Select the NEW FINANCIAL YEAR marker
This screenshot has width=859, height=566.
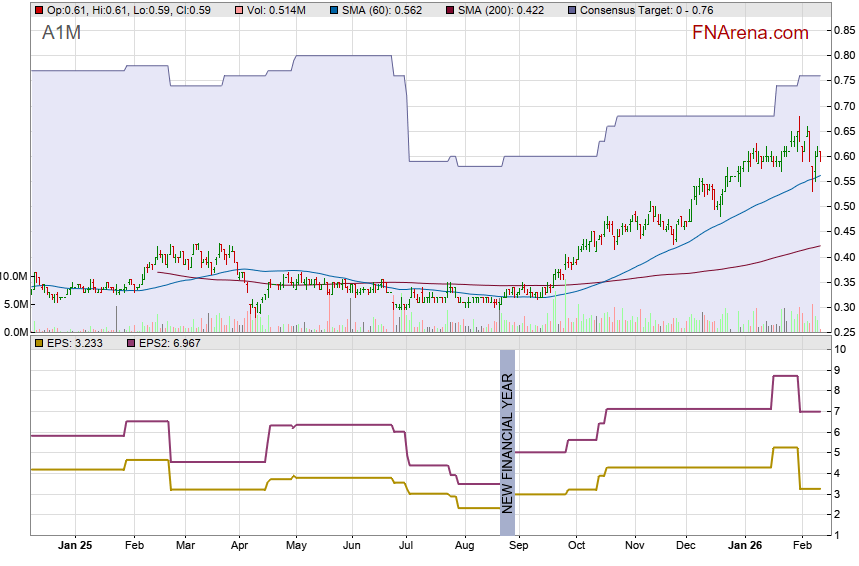click(507, 433)
